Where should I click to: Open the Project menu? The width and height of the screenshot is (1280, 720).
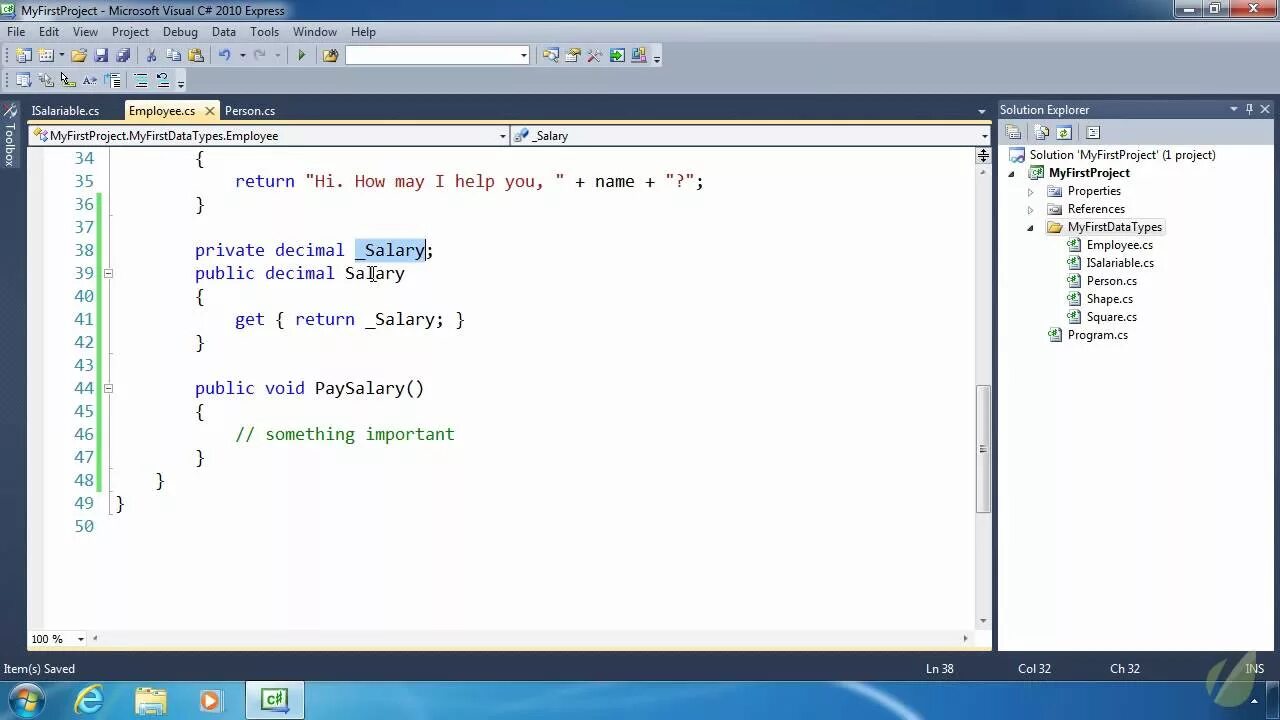(130, 32)
